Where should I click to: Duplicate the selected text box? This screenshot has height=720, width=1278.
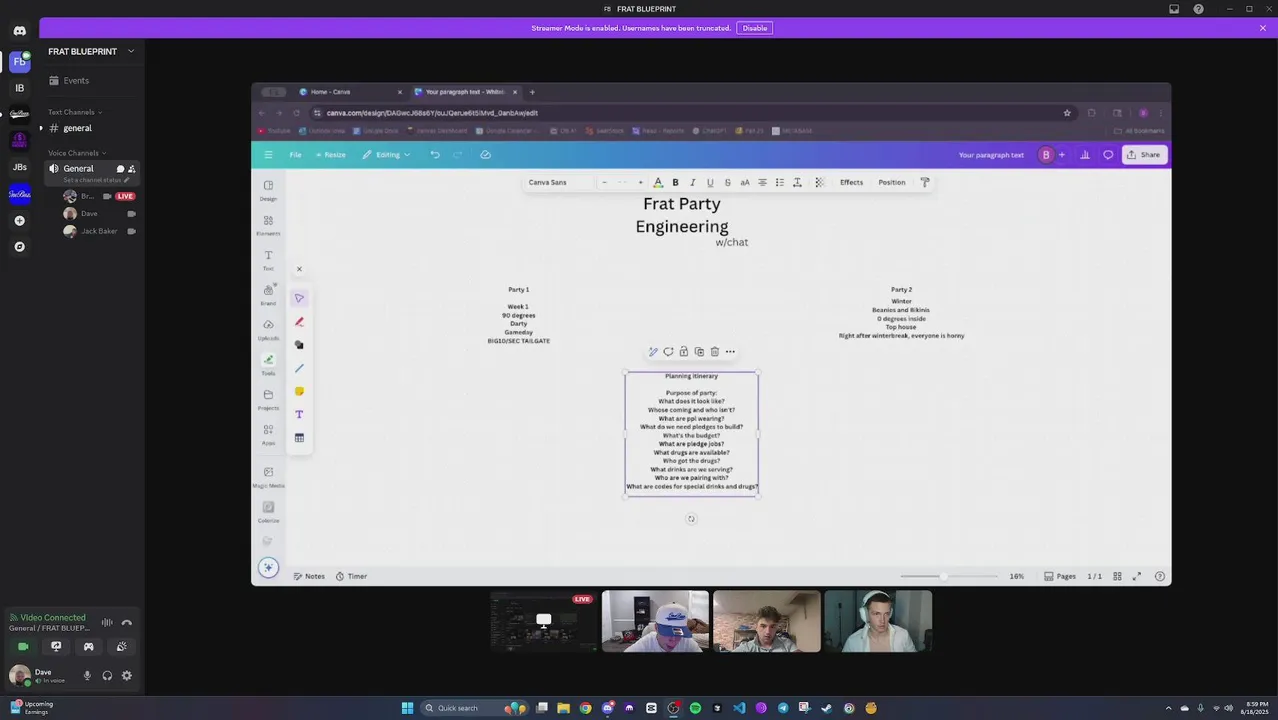tap(699, 352)
